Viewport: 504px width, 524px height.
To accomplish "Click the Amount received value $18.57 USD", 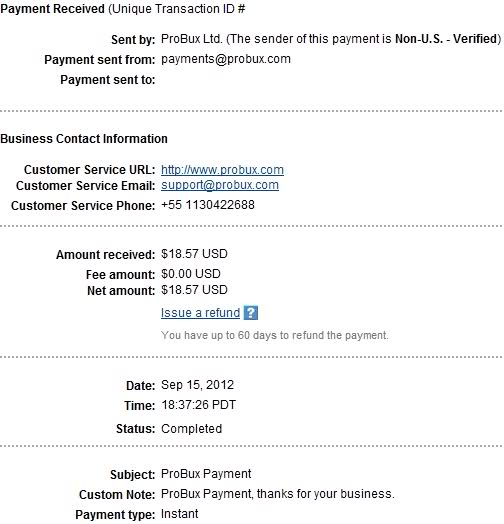I will point(194,254).
